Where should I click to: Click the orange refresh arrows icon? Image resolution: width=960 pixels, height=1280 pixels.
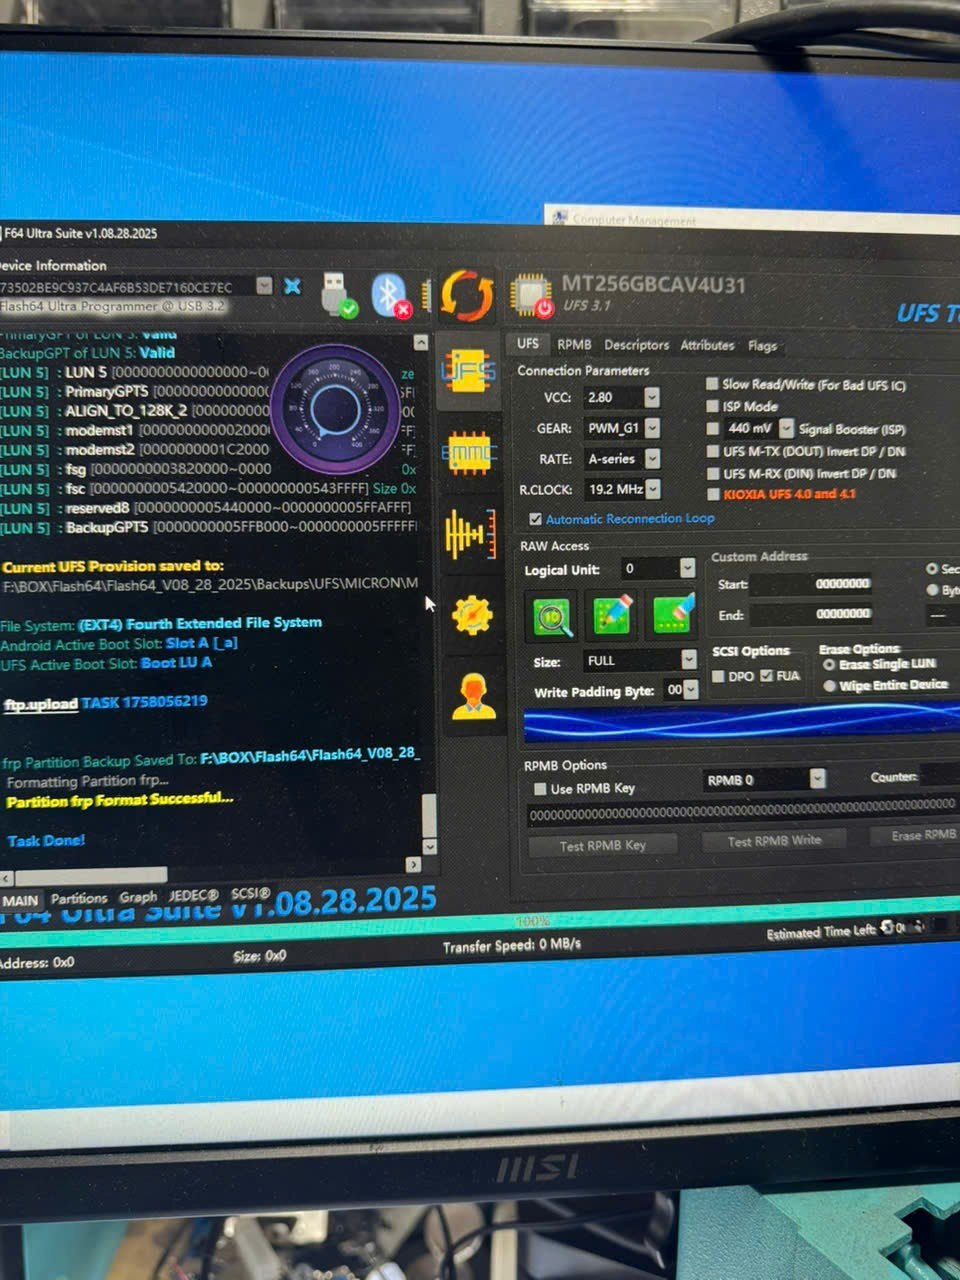tap(467, 296)
